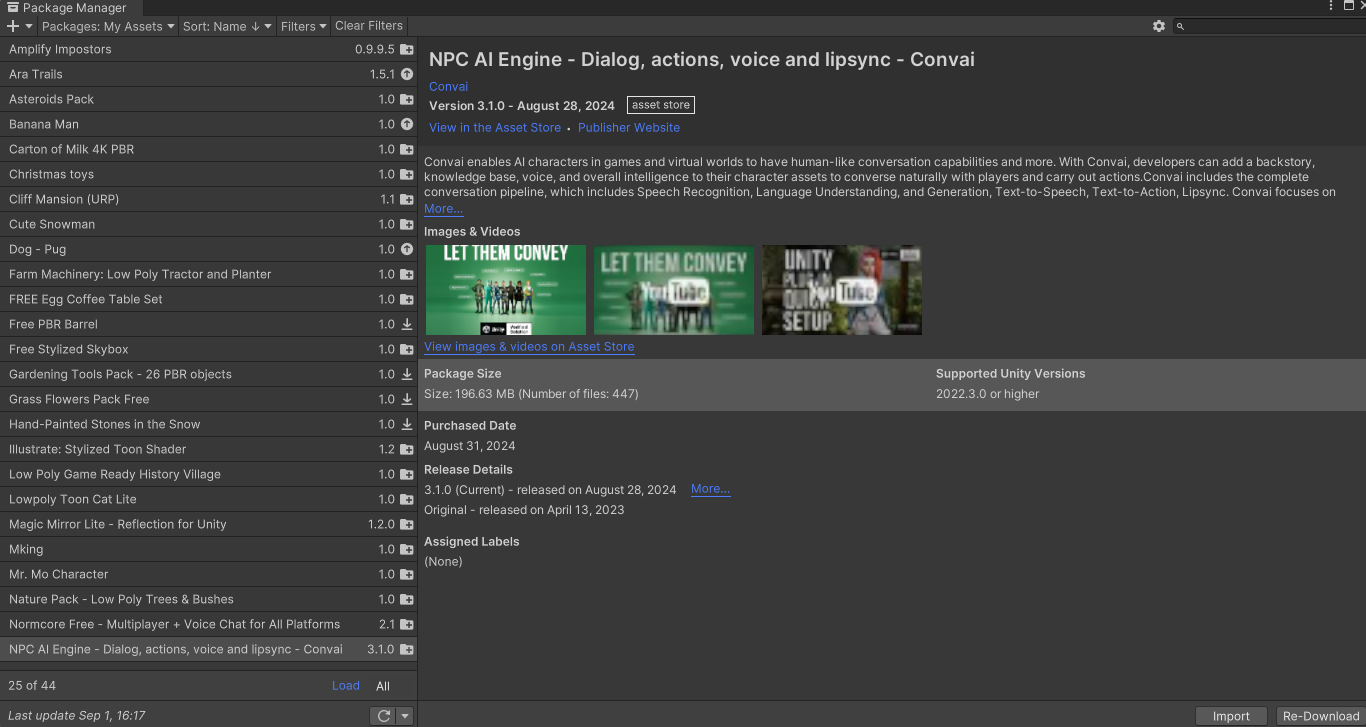
Task: Open the first Let Them Convey image thumbnail
Action: [506, 290]
